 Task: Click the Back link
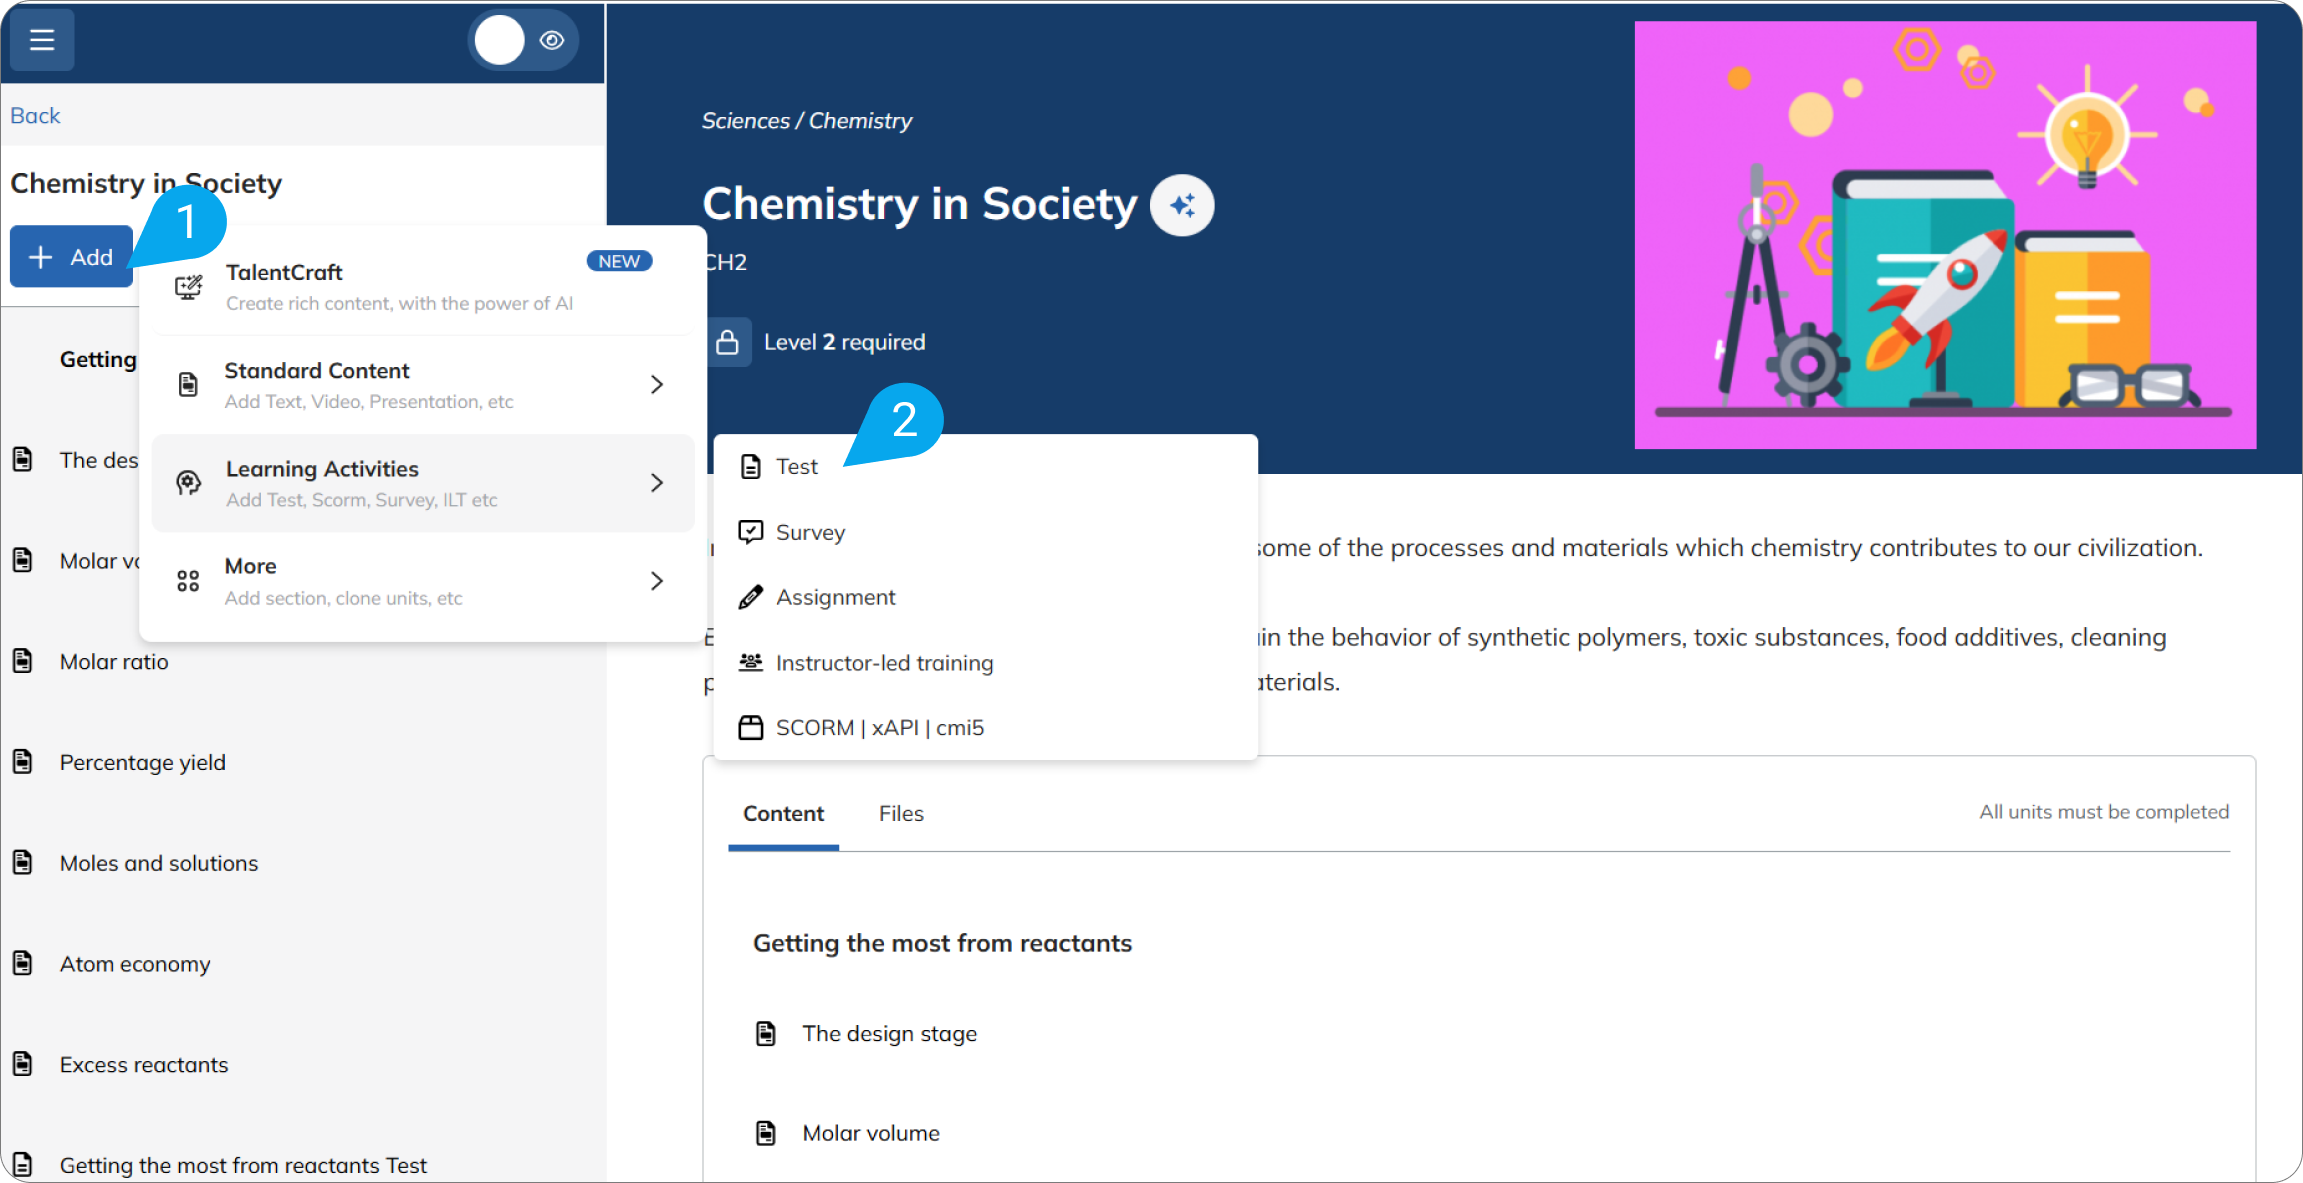(35, 116)
